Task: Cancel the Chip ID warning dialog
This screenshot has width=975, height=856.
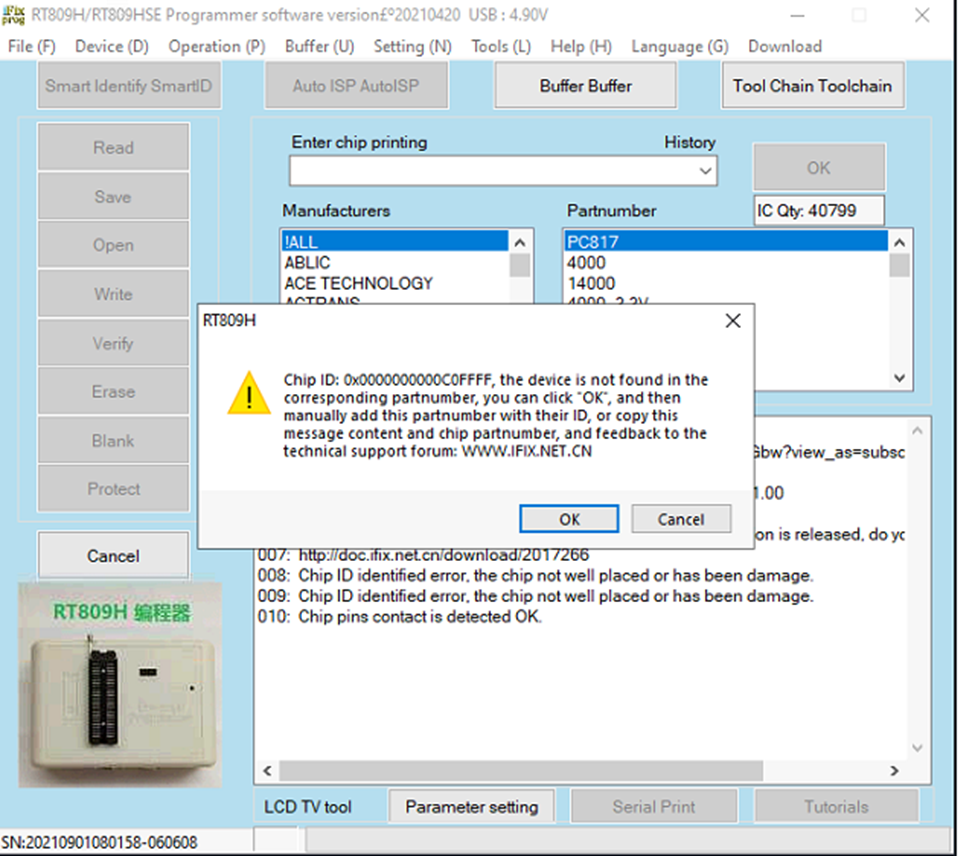Action: pyautogui.click(x=680, y=519)
